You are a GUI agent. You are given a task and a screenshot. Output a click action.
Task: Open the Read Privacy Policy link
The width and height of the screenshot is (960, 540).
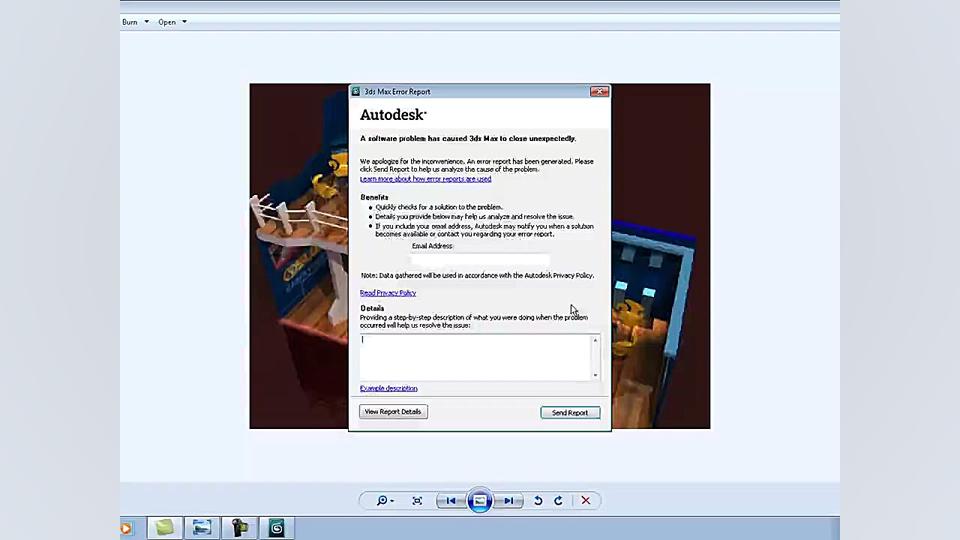(x=388, y=293)
